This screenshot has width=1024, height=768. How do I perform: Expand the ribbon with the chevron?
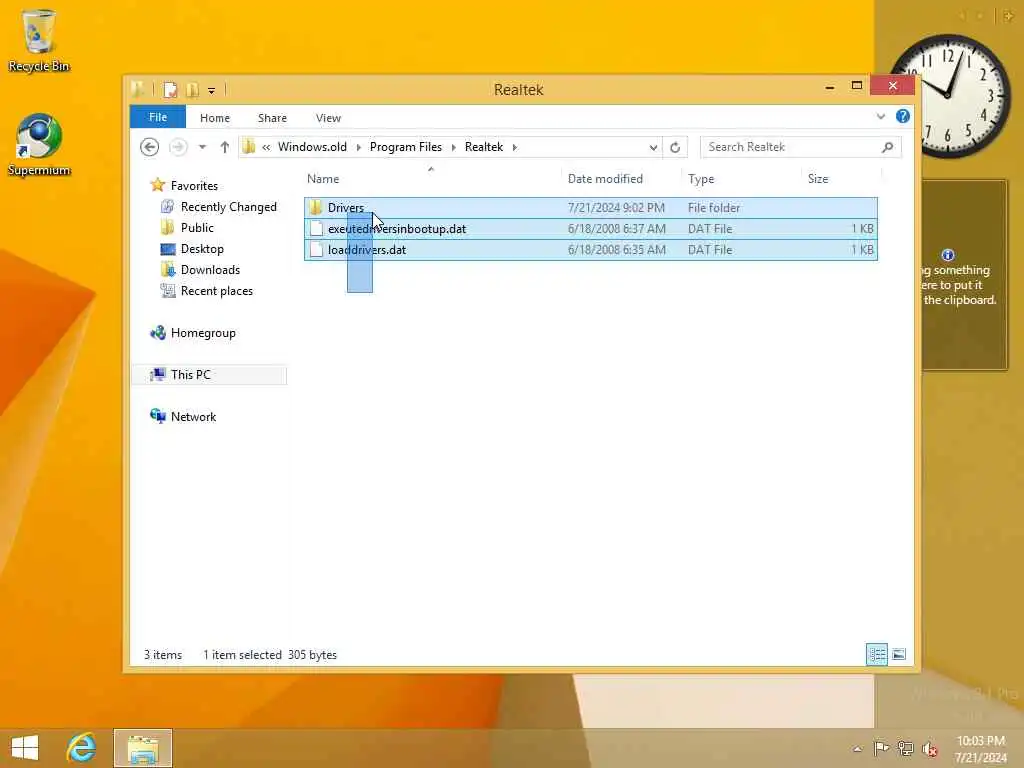coord(881,117)
